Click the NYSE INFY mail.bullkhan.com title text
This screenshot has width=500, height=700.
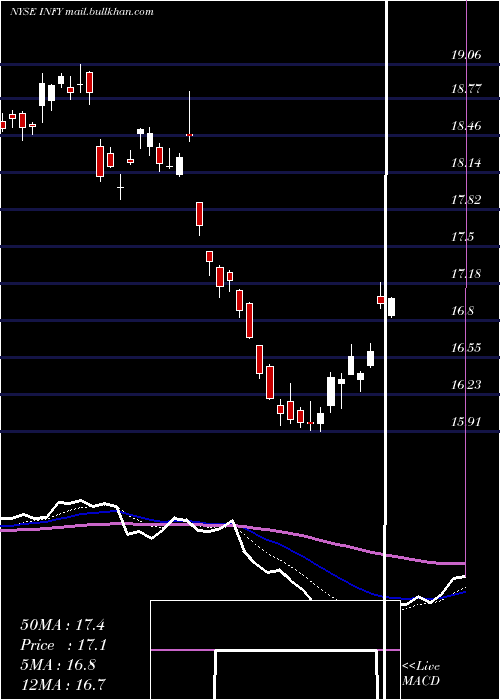pyautogui.click(x=82, y=12)
